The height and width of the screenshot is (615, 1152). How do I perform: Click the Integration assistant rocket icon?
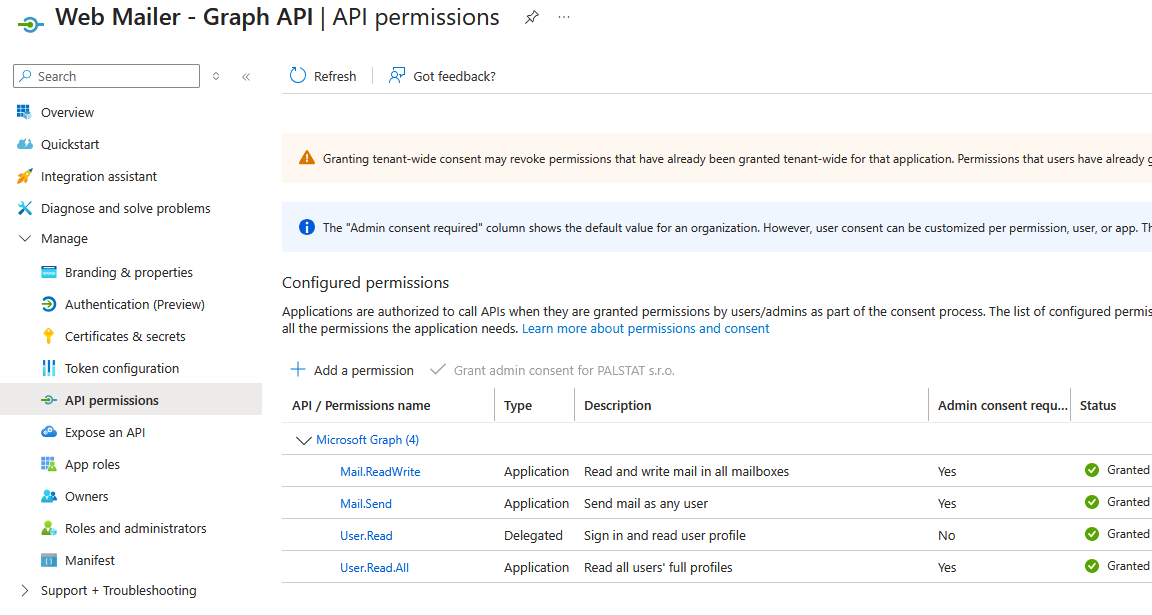(x=24, y=176)
